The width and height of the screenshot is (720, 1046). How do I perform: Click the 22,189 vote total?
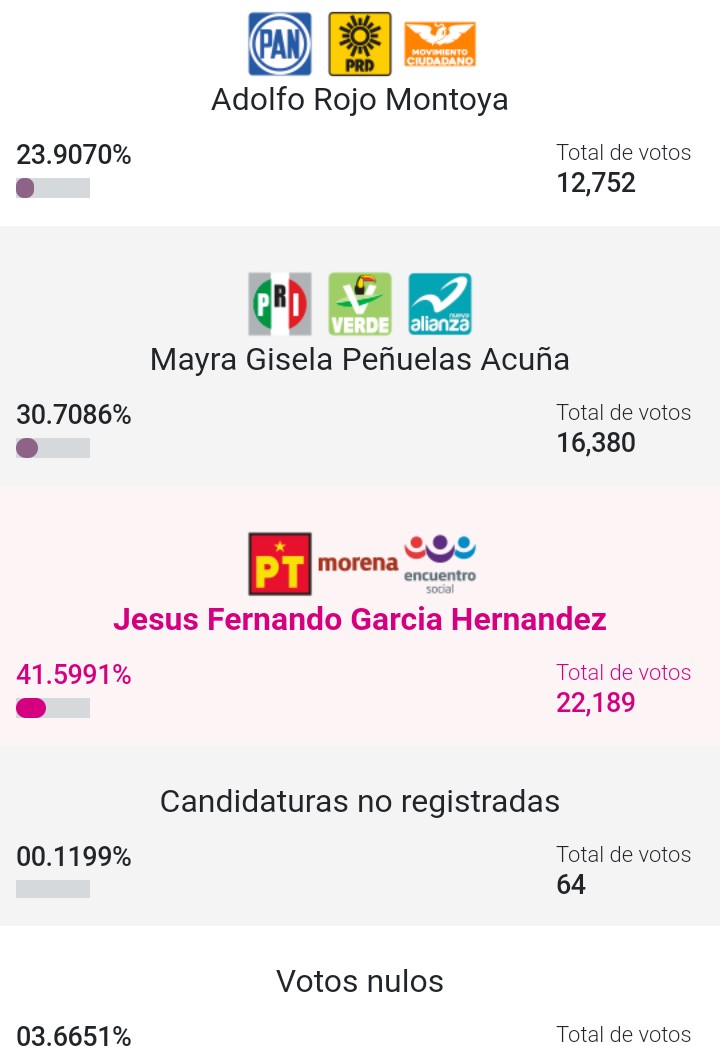(x=596, y=703)
